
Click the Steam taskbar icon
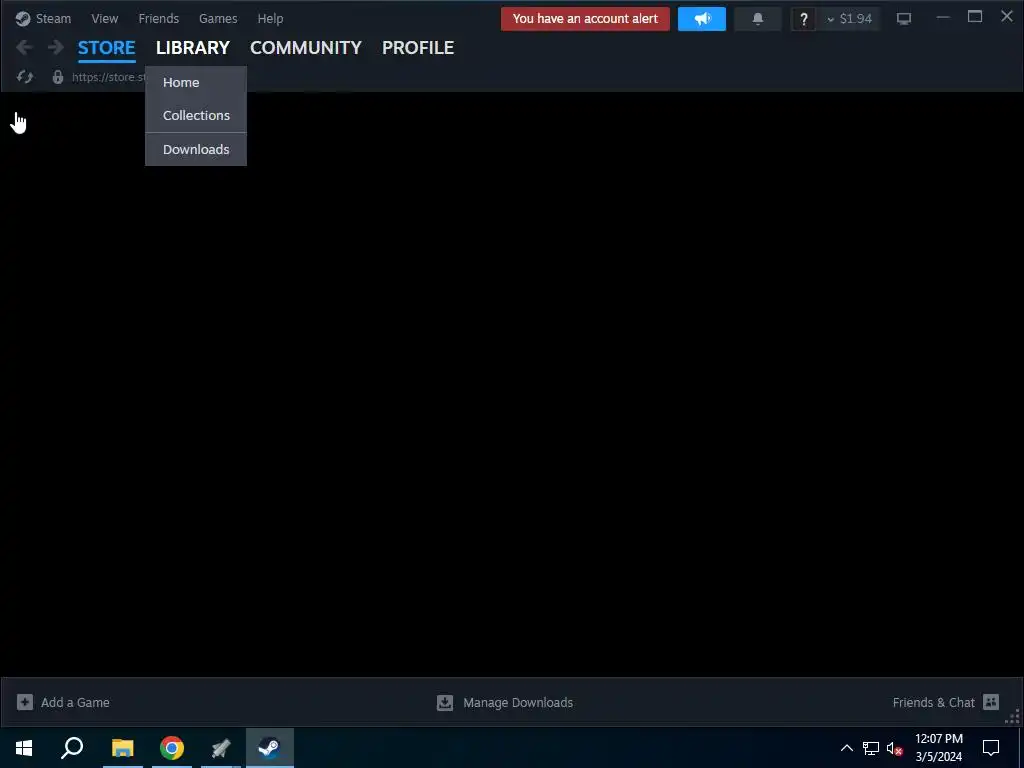pyautogui.click(x=270, y=748)
